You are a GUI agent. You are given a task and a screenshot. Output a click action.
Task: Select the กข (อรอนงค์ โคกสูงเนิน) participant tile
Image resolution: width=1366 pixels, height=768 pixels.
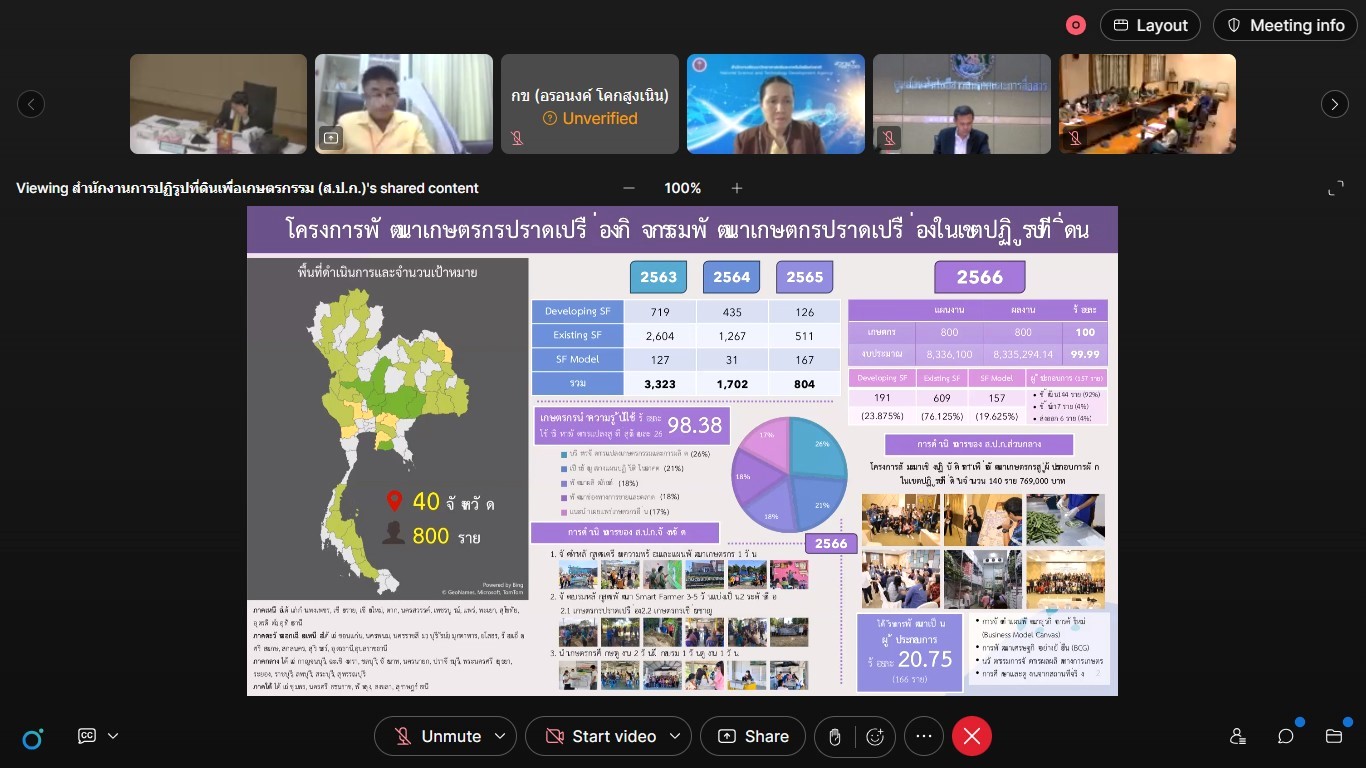590,104
